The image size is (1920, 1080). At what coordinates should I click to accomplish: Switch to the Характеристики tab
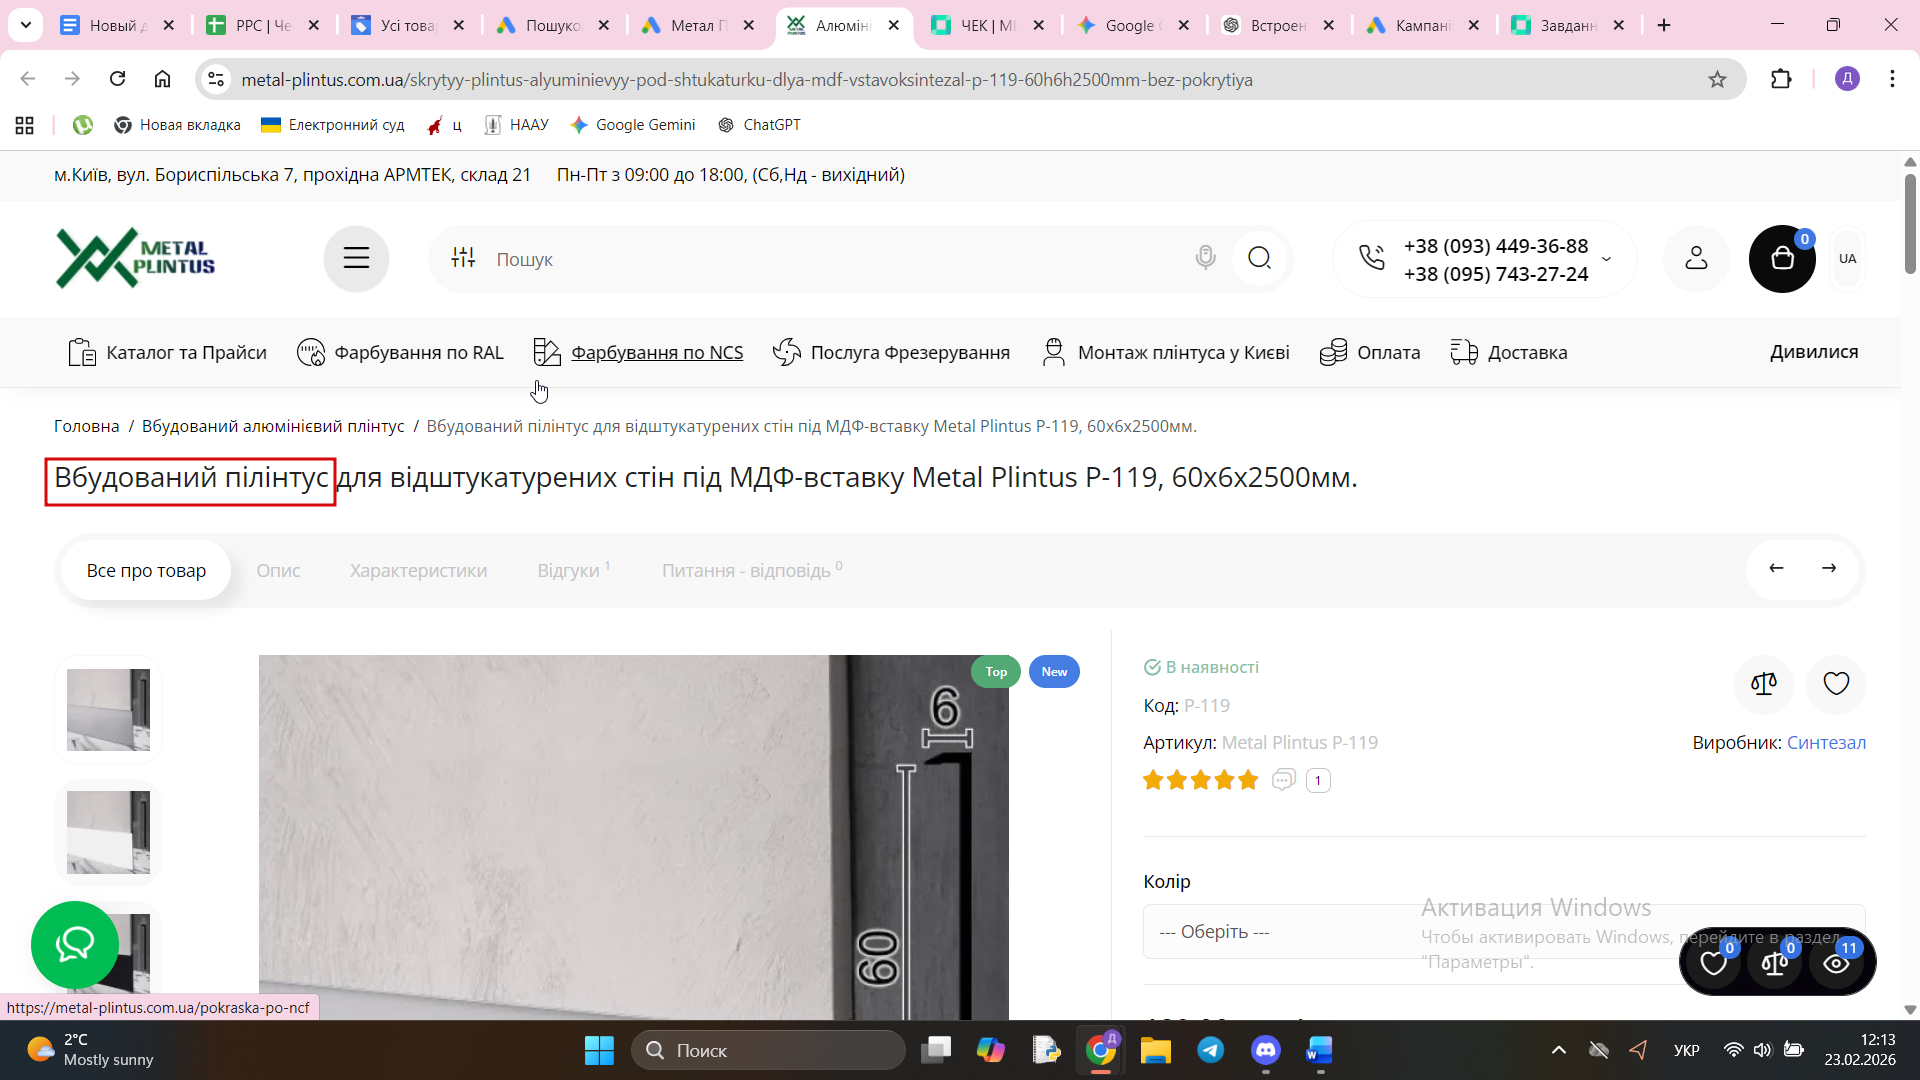click(418, 570)
